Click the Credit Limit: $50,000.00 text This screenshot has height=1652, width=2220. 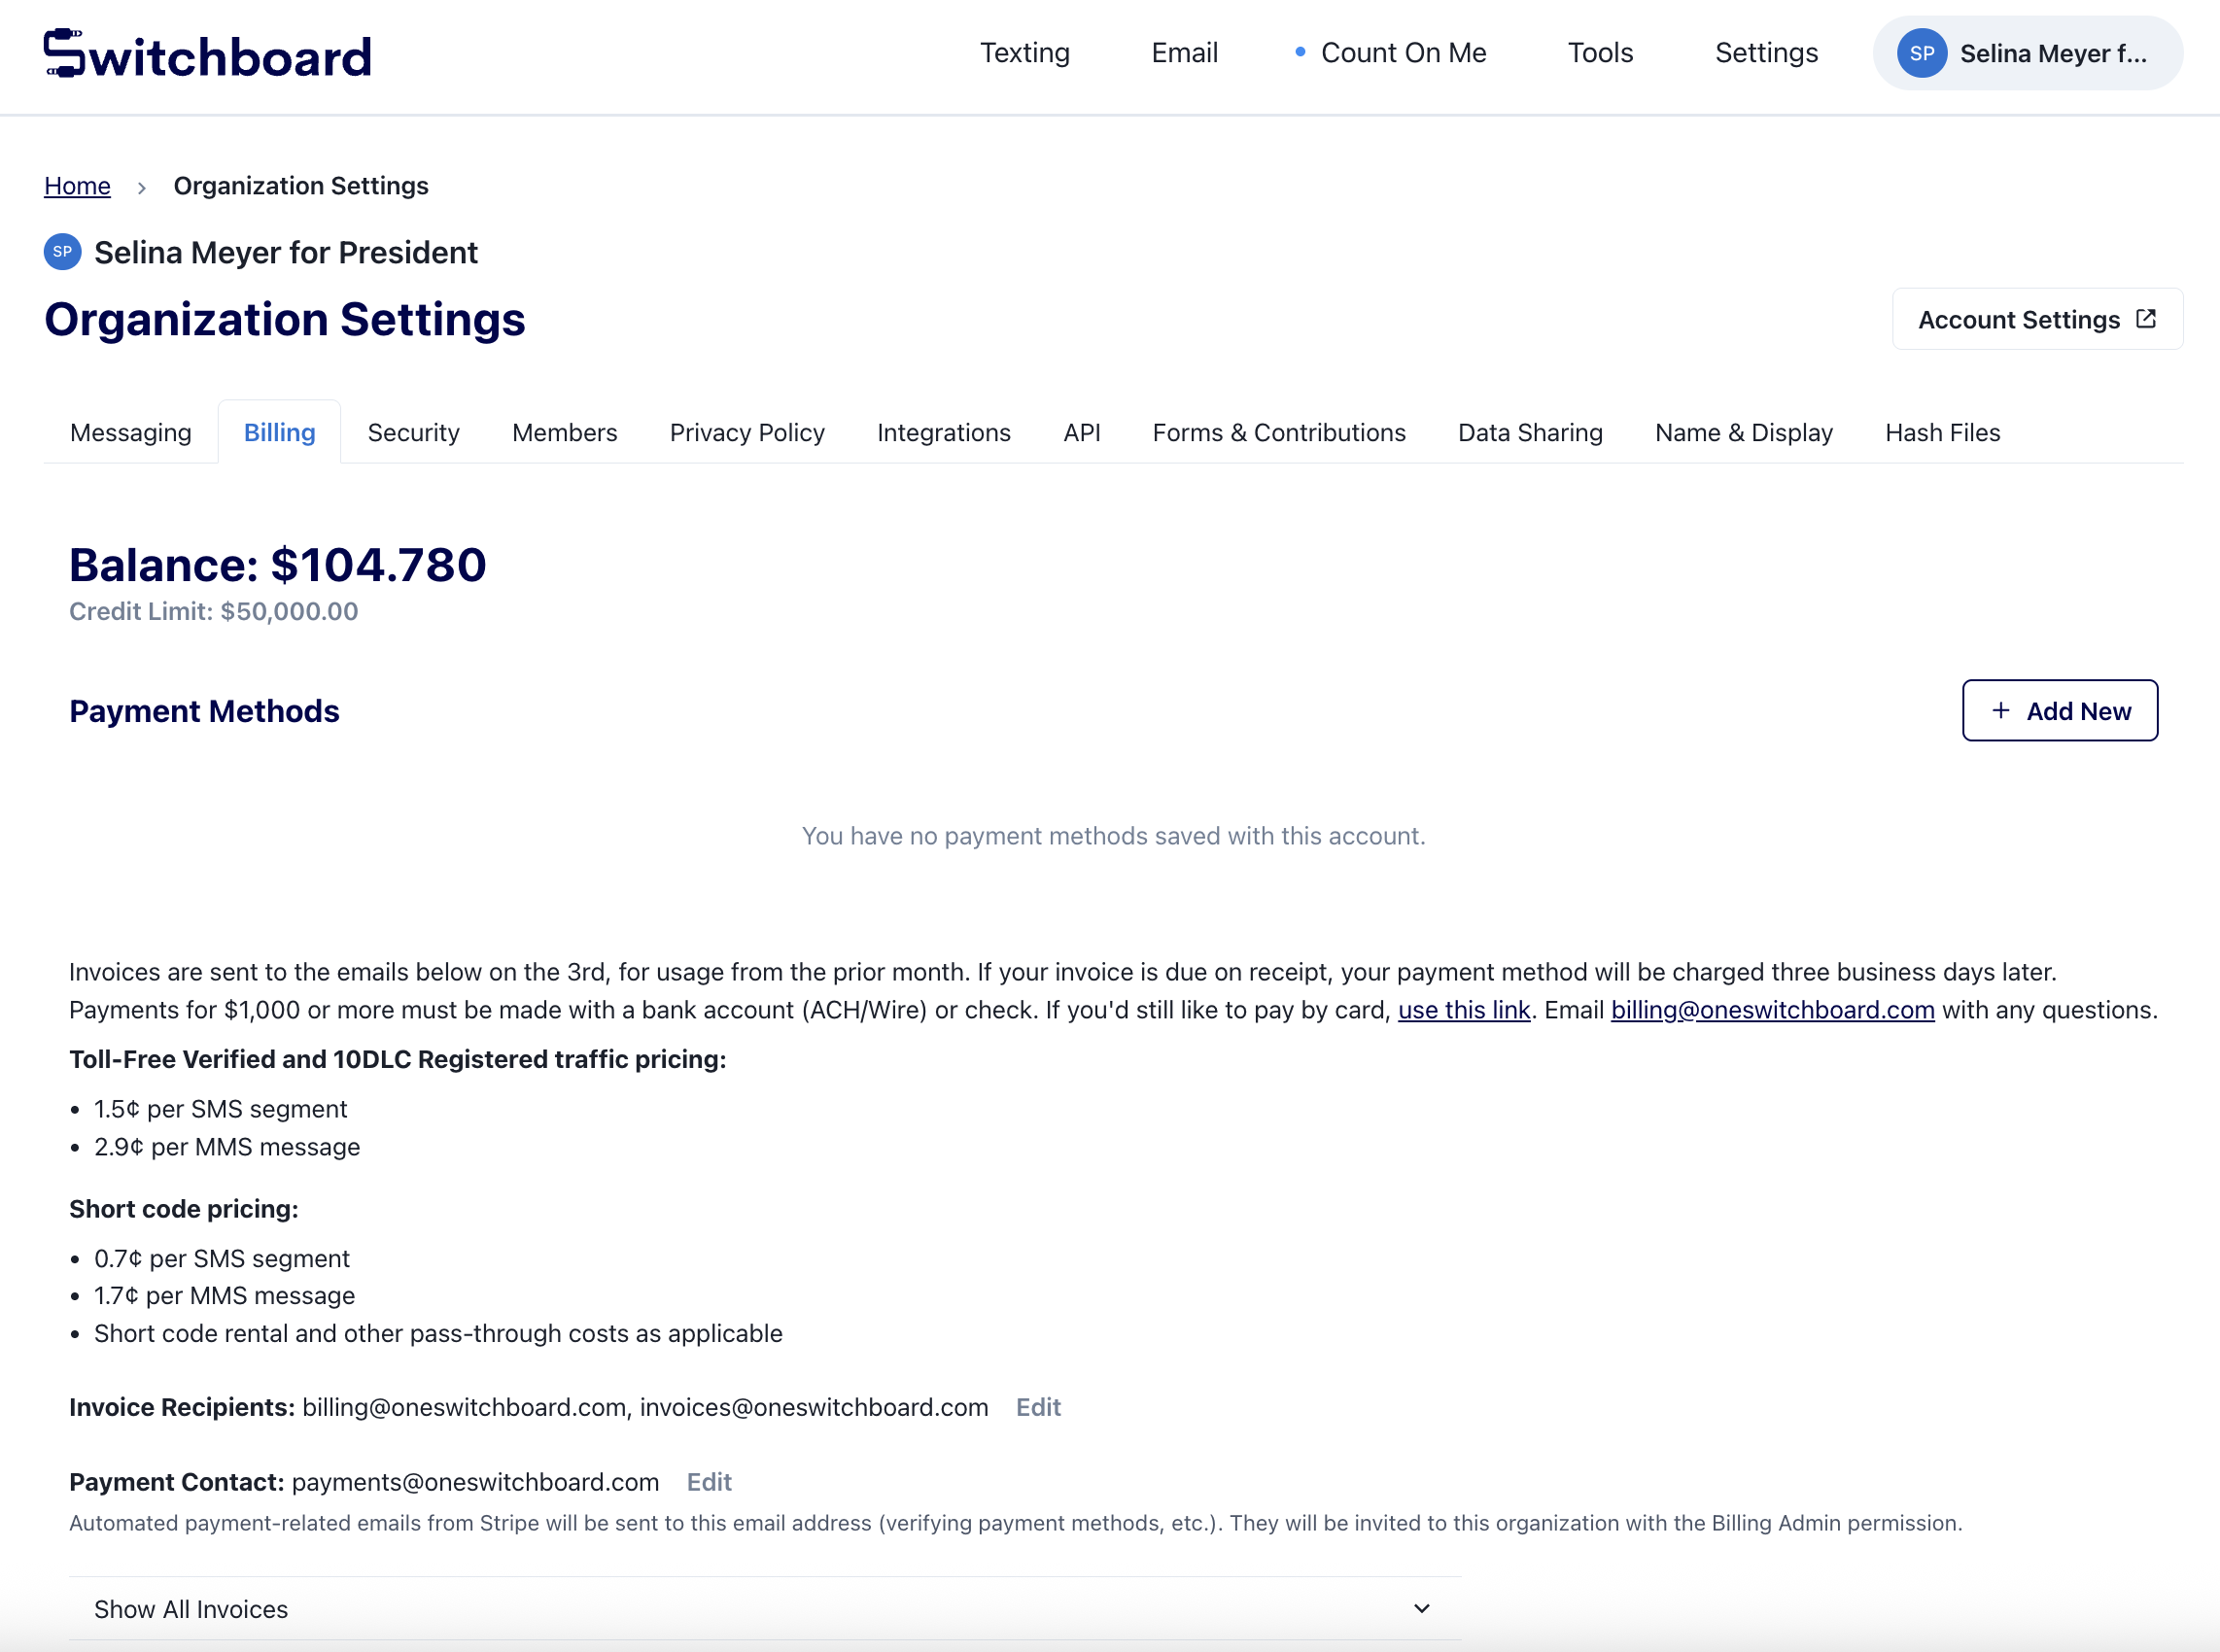click(x=214, y=611)
